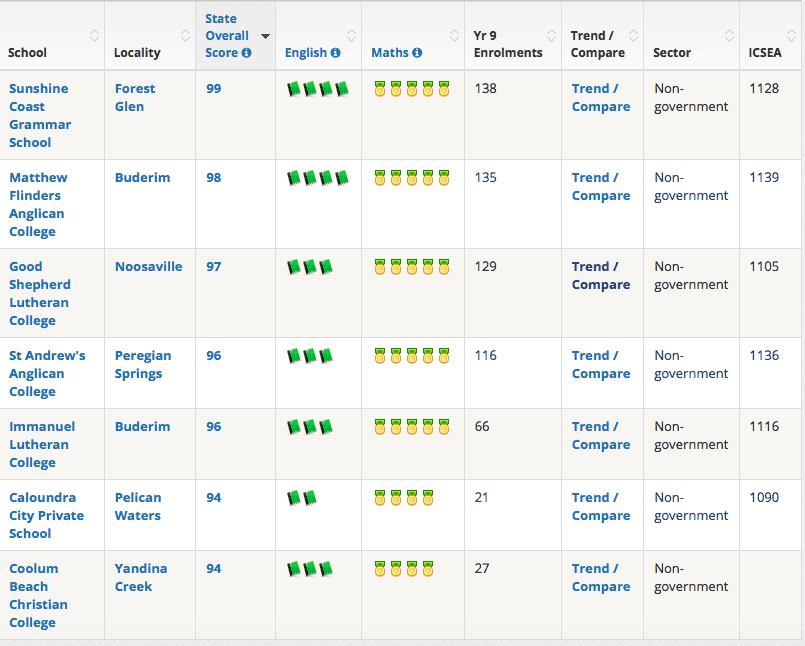Open St Andrew's Anglican College page
This screenshot has height=646, width=805.
point(46,373)
